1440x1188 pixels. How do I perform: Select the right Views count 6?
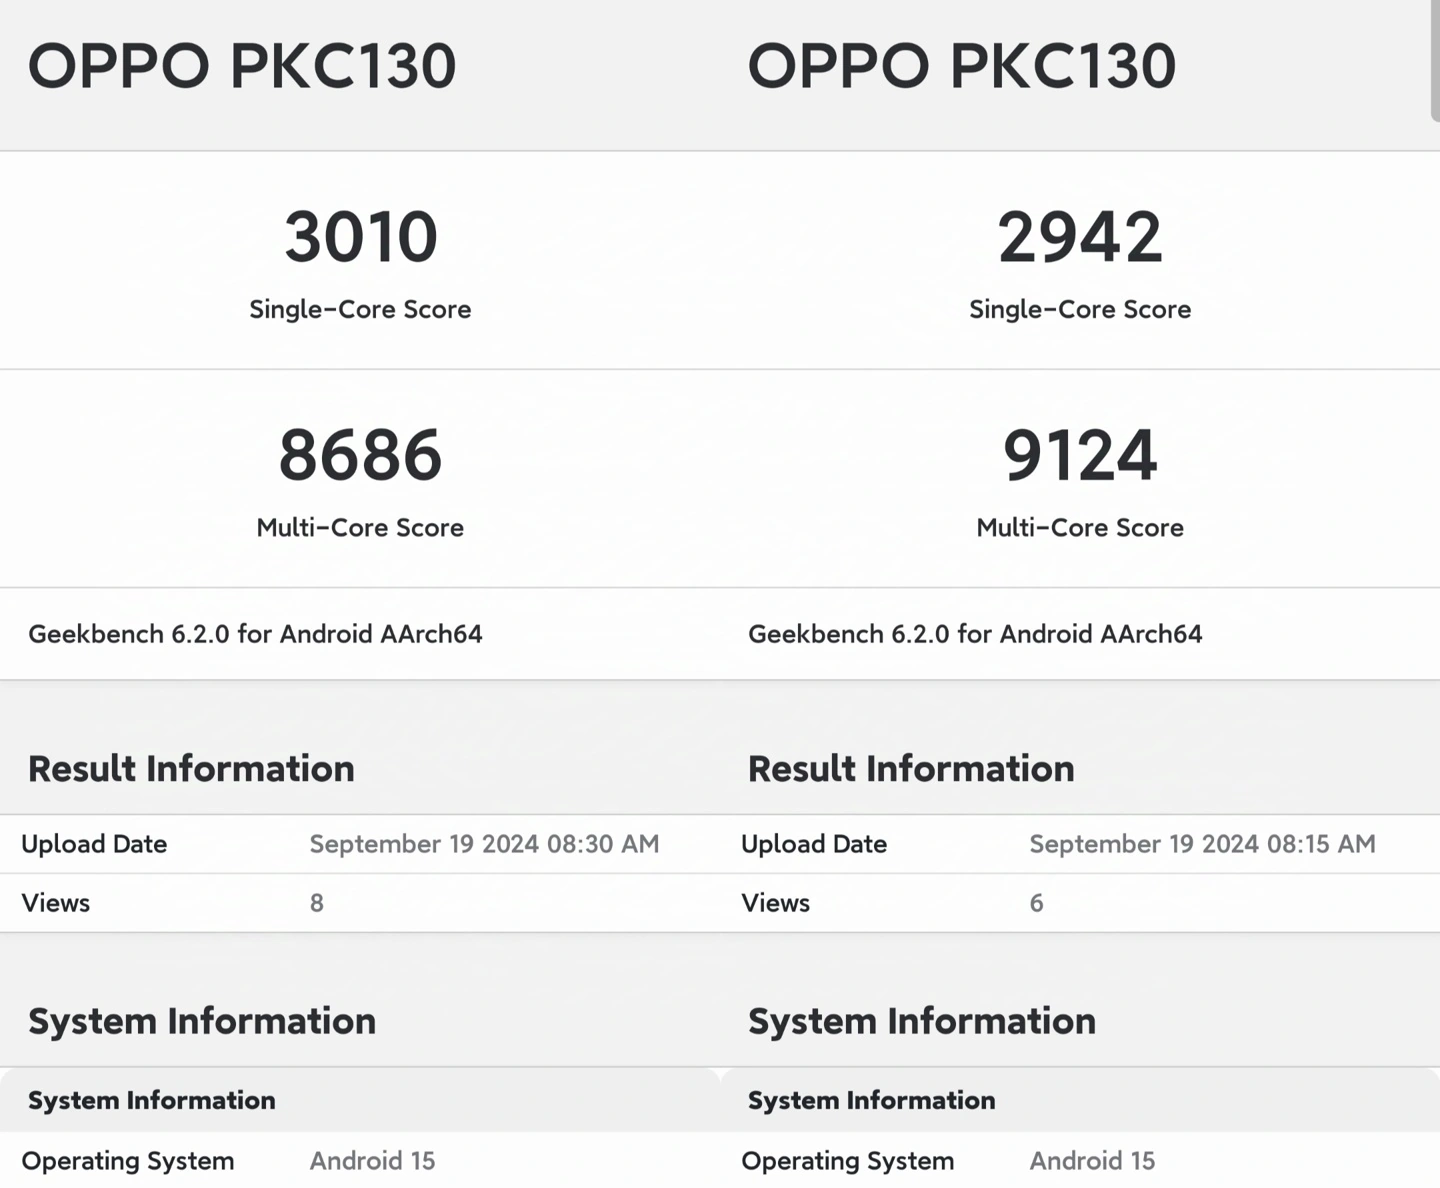tap(1036, 903)
